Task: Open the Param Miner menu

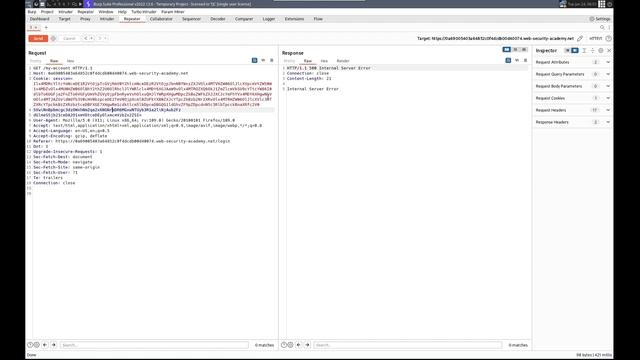Action: coord(173,12)
